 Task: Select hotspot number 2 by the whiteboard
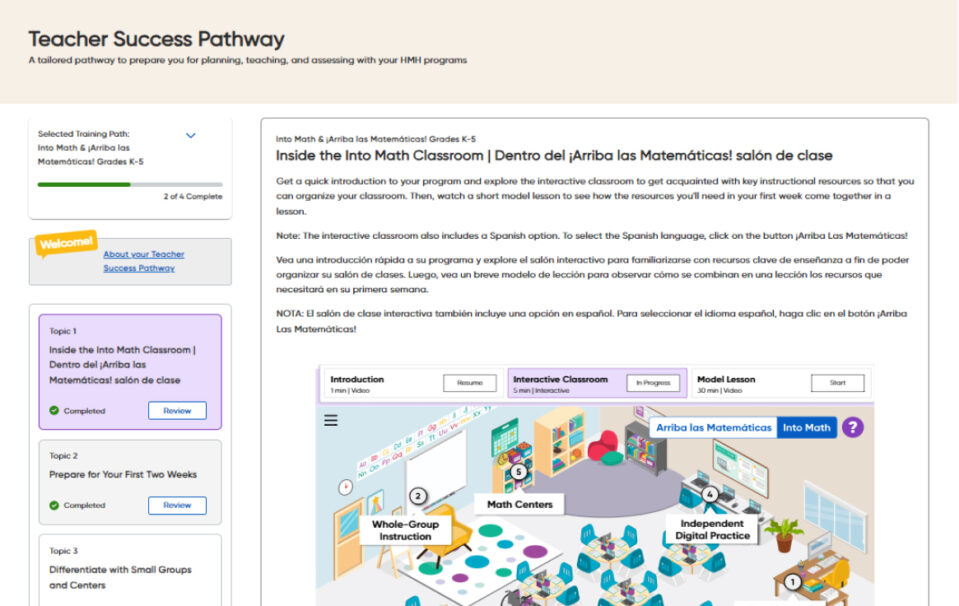tap(418, 496)
